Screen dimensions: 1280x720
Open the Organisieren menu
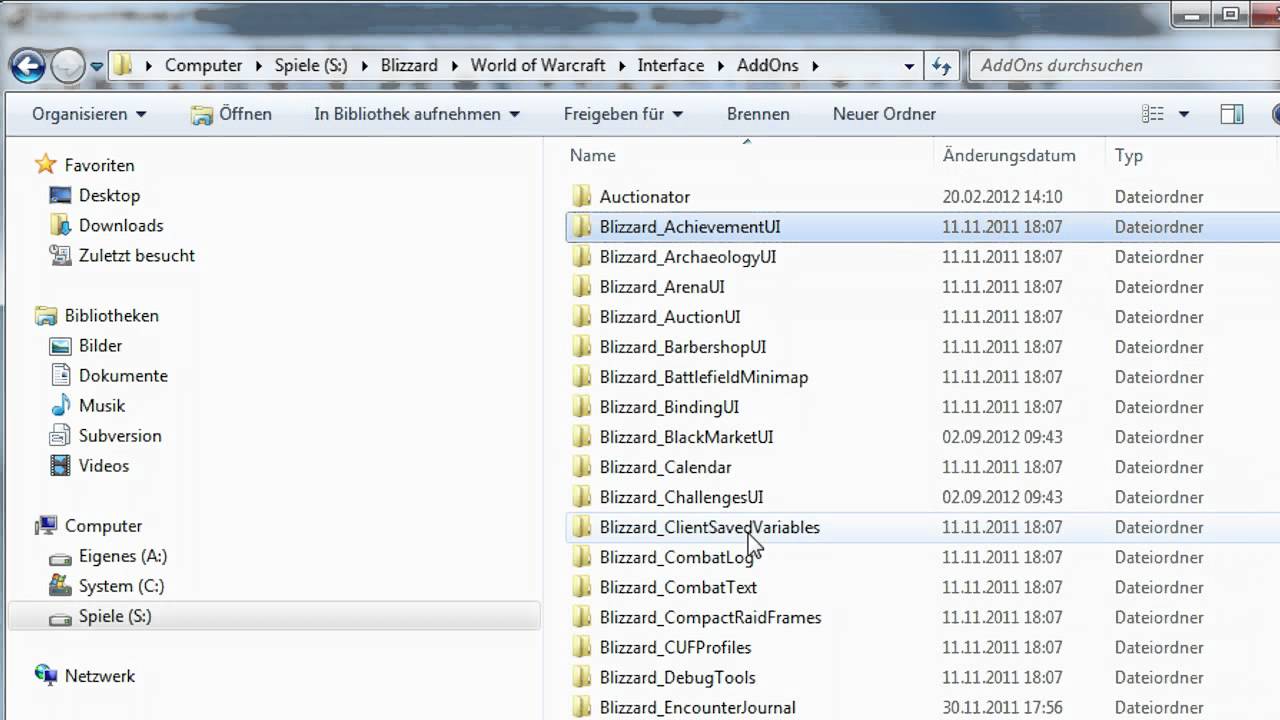89,114
